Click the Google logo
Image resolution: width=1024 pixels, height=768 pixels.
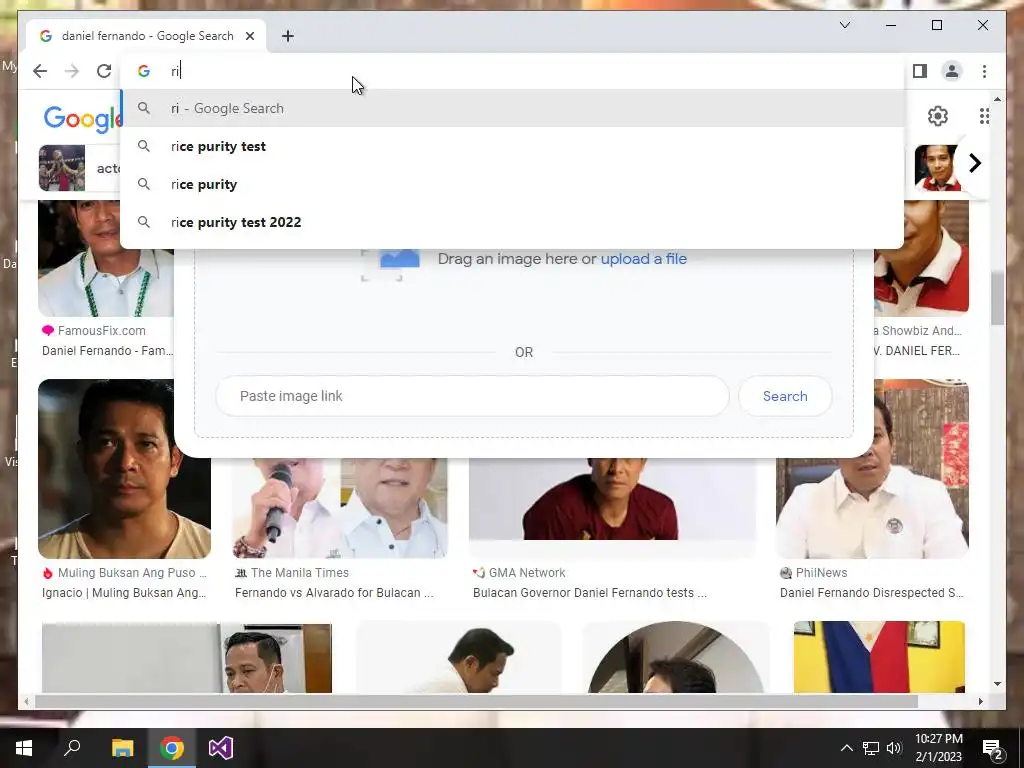pos(82,119)
